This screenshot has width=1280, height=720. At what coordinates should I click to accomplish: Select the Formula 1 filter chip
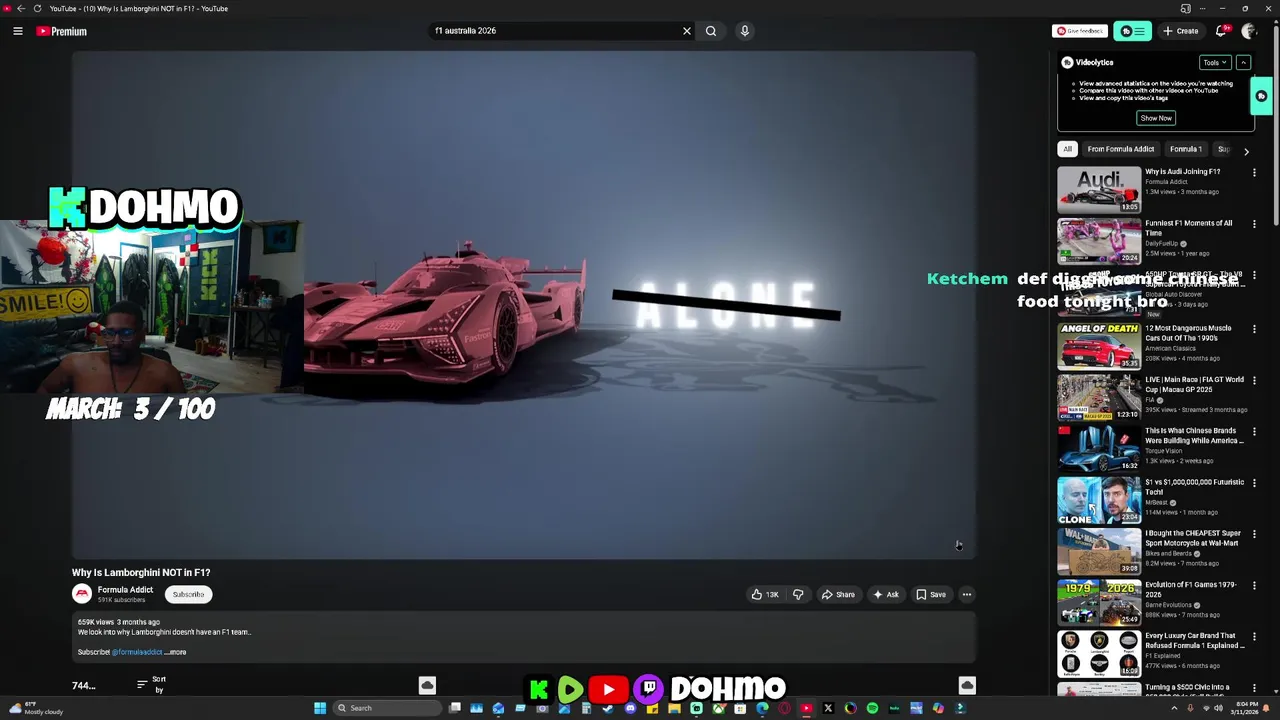[x=1186, y=149]
